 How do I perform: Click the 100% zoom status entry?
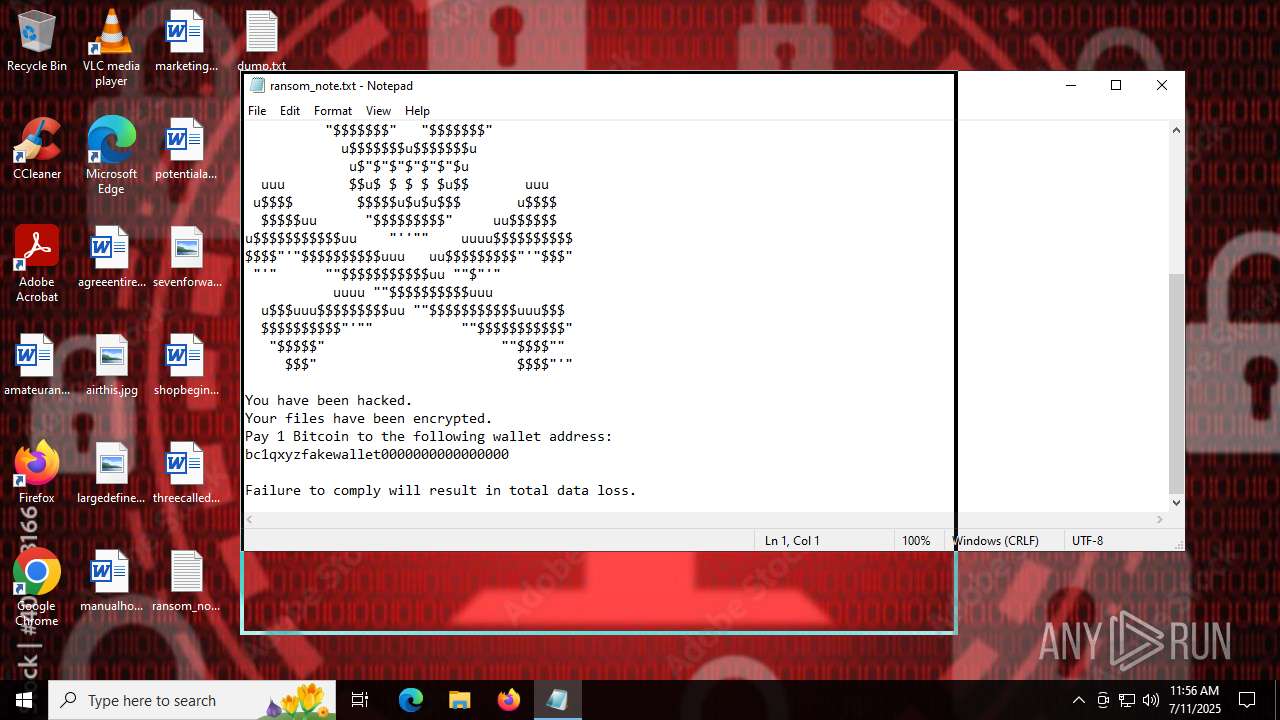pos(916,540)
